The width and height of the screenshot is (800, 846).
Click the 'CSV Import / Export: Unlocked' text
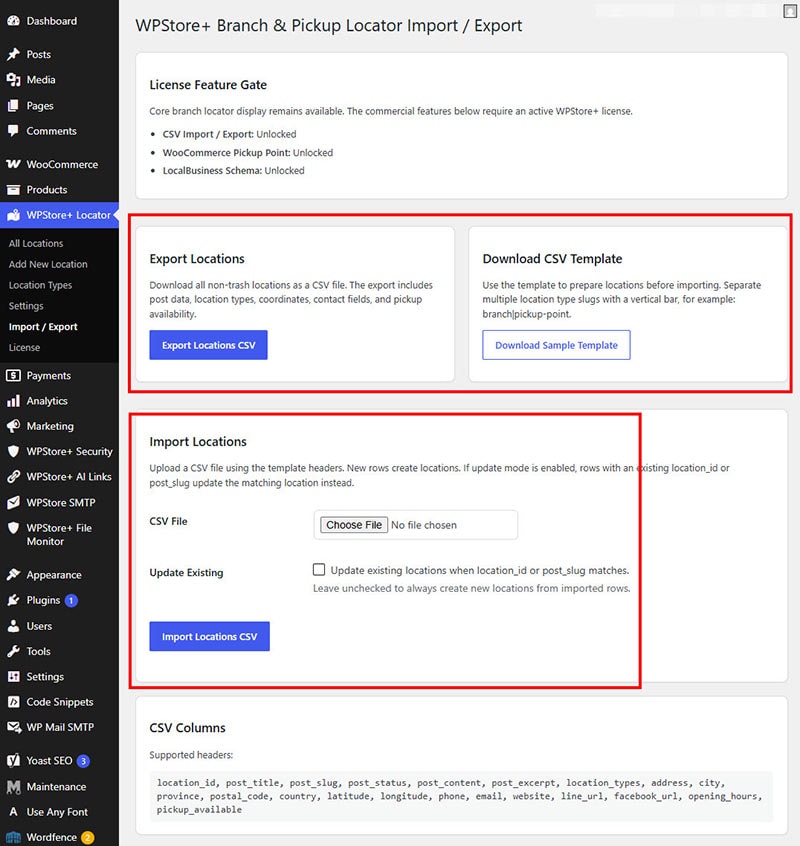[229, 134]
